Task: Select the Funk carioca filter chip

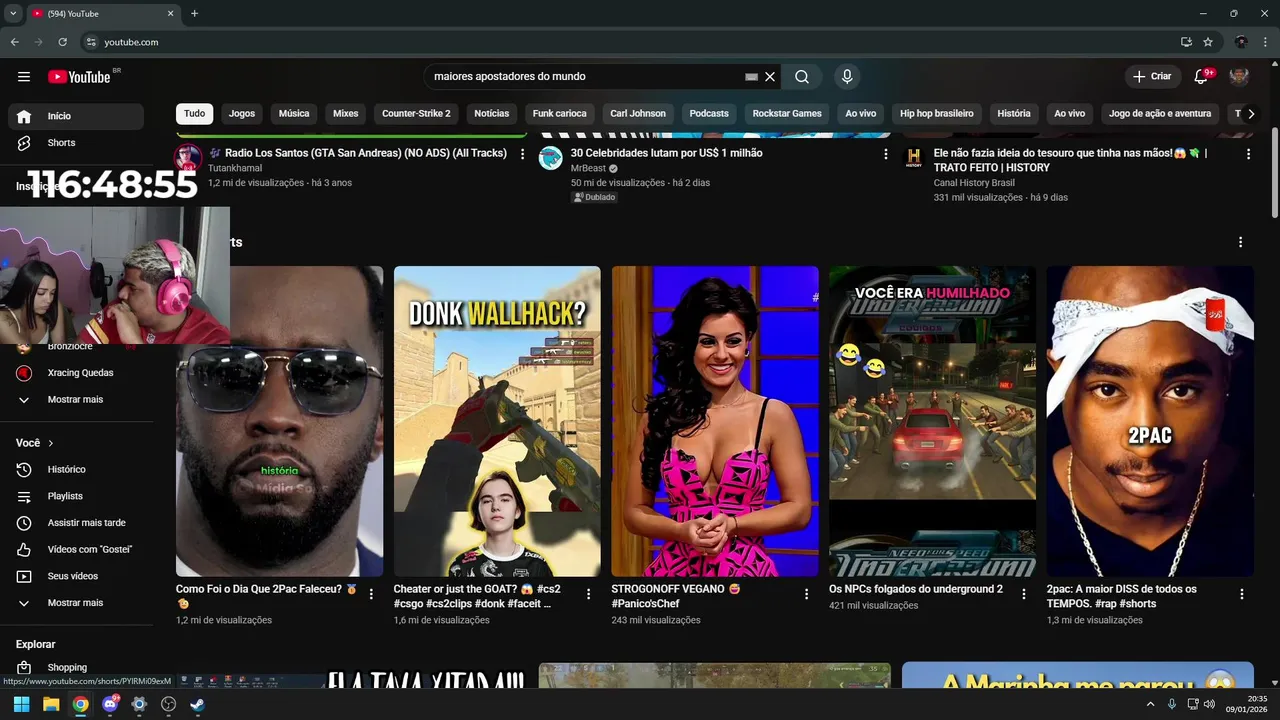Action: point(560,113)
